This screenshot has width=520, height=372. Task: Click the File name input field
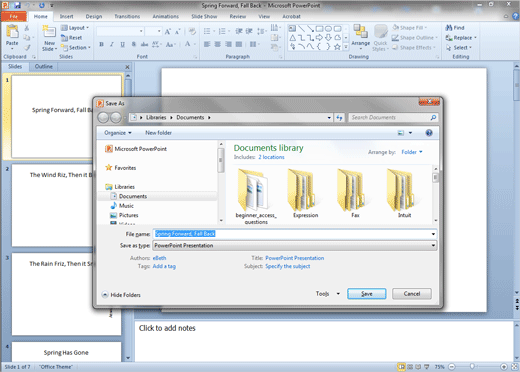click(295, 234)
